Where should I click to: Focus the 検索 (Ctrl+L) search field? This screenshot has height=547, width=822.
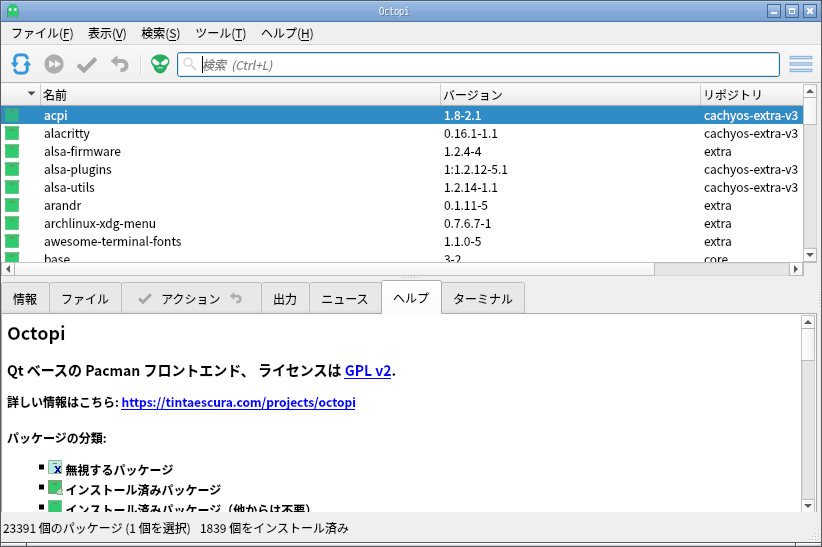click(x=478, y=65)
